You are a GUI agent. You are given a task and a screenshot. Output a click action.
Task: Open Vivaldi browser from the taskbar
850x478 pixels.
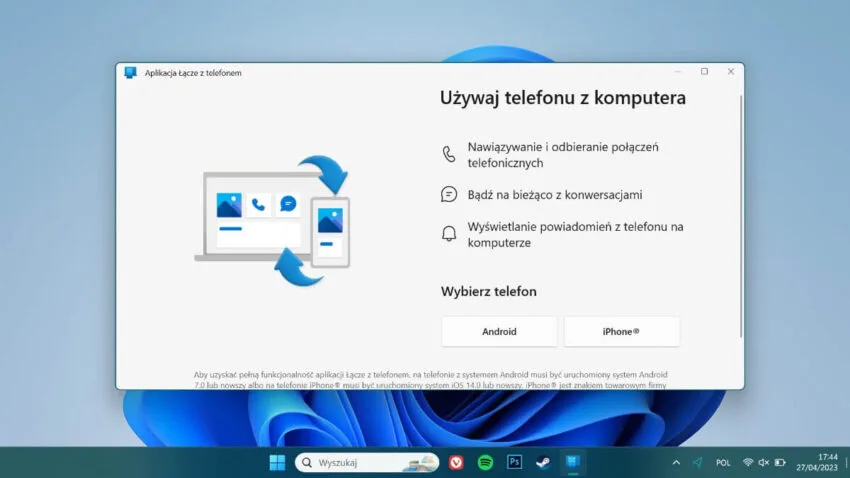pyautogui.click(x=456, y=462)
